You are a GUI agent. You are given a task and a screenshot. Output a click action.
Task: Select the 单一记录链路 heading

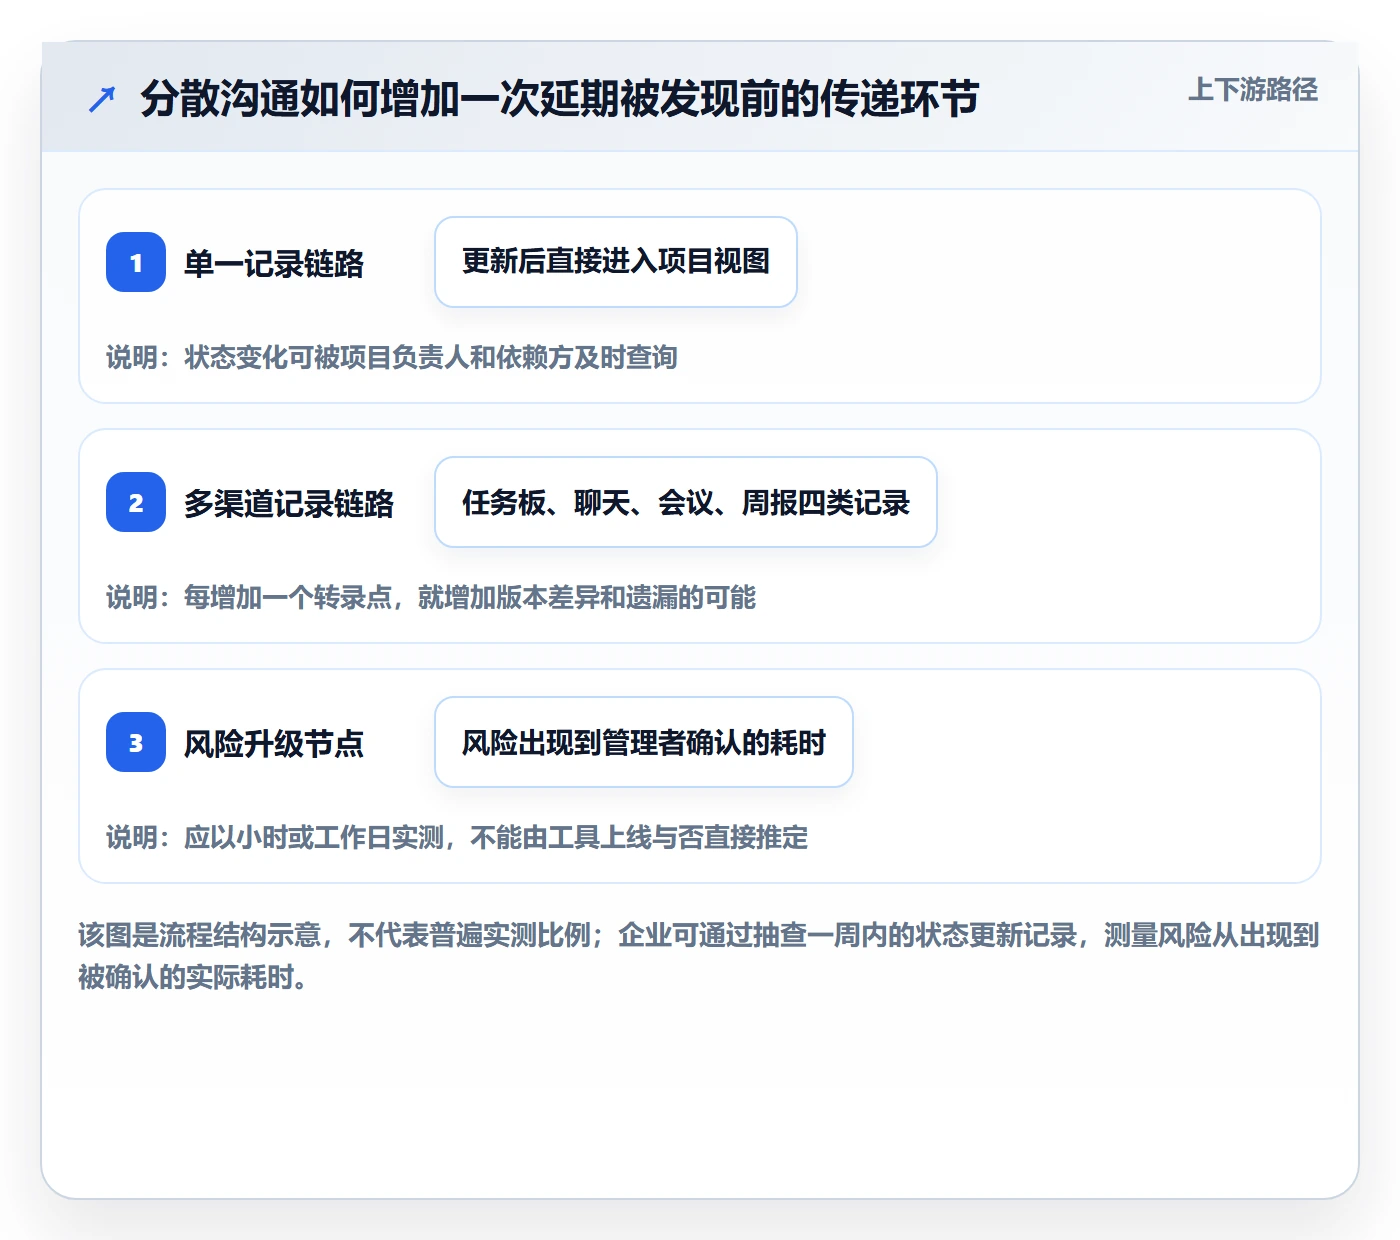[274, 263]
